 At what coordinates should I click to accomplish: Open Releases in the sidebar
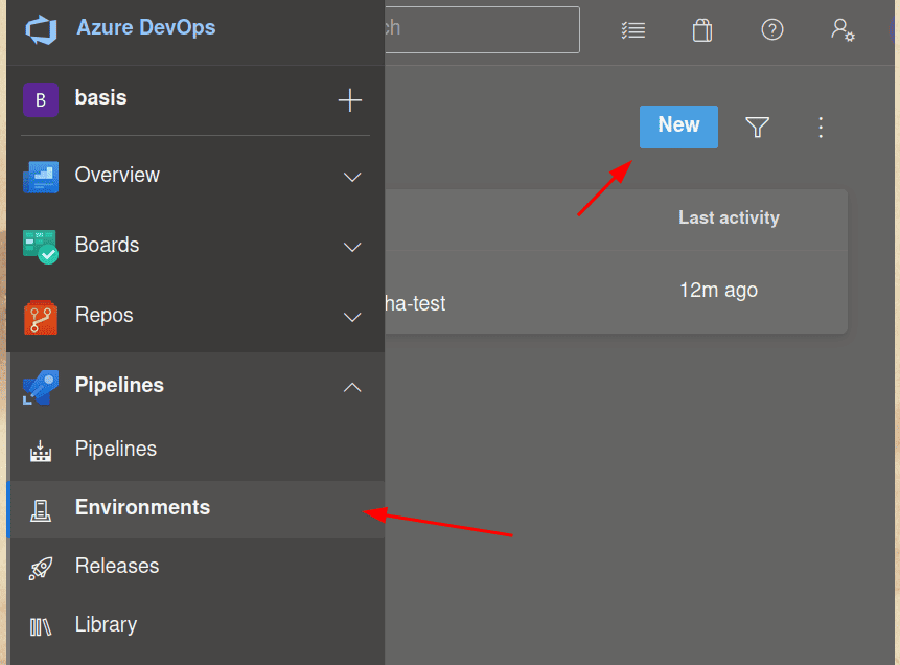pyautogui.click(x=117, y=566)
